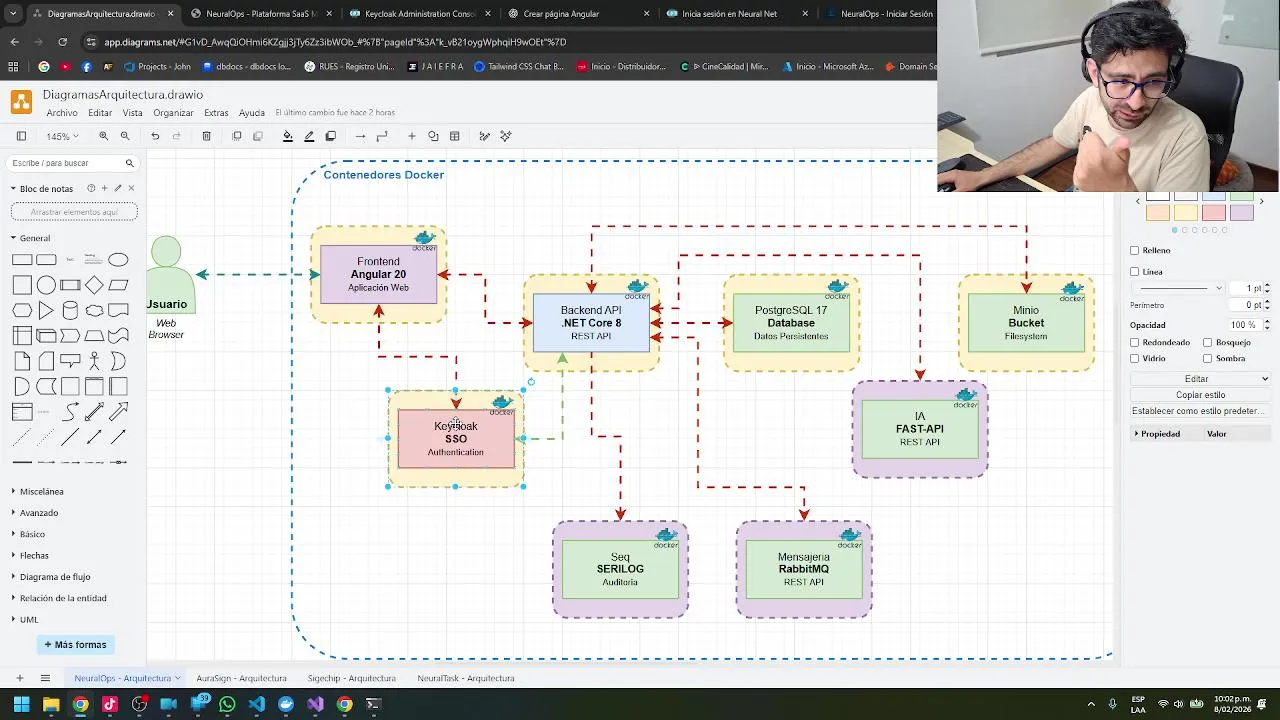
Task: Click the insert plus icon in toolbar
Action: (x=411, y=136)
